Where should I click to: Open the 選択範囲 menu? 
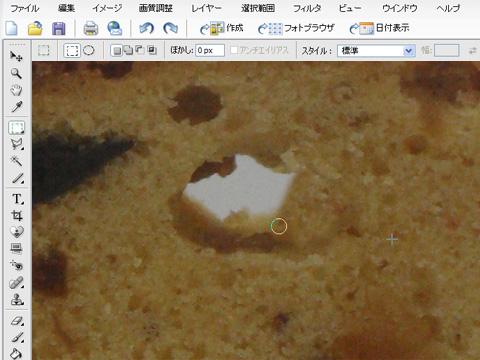[x=258, y=8]
